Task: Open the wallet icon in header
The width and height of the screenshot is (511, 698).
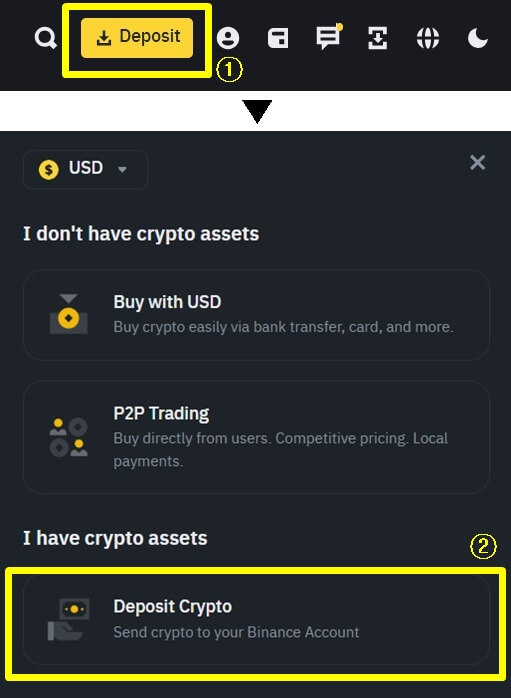Action: [x=278, y=38]
